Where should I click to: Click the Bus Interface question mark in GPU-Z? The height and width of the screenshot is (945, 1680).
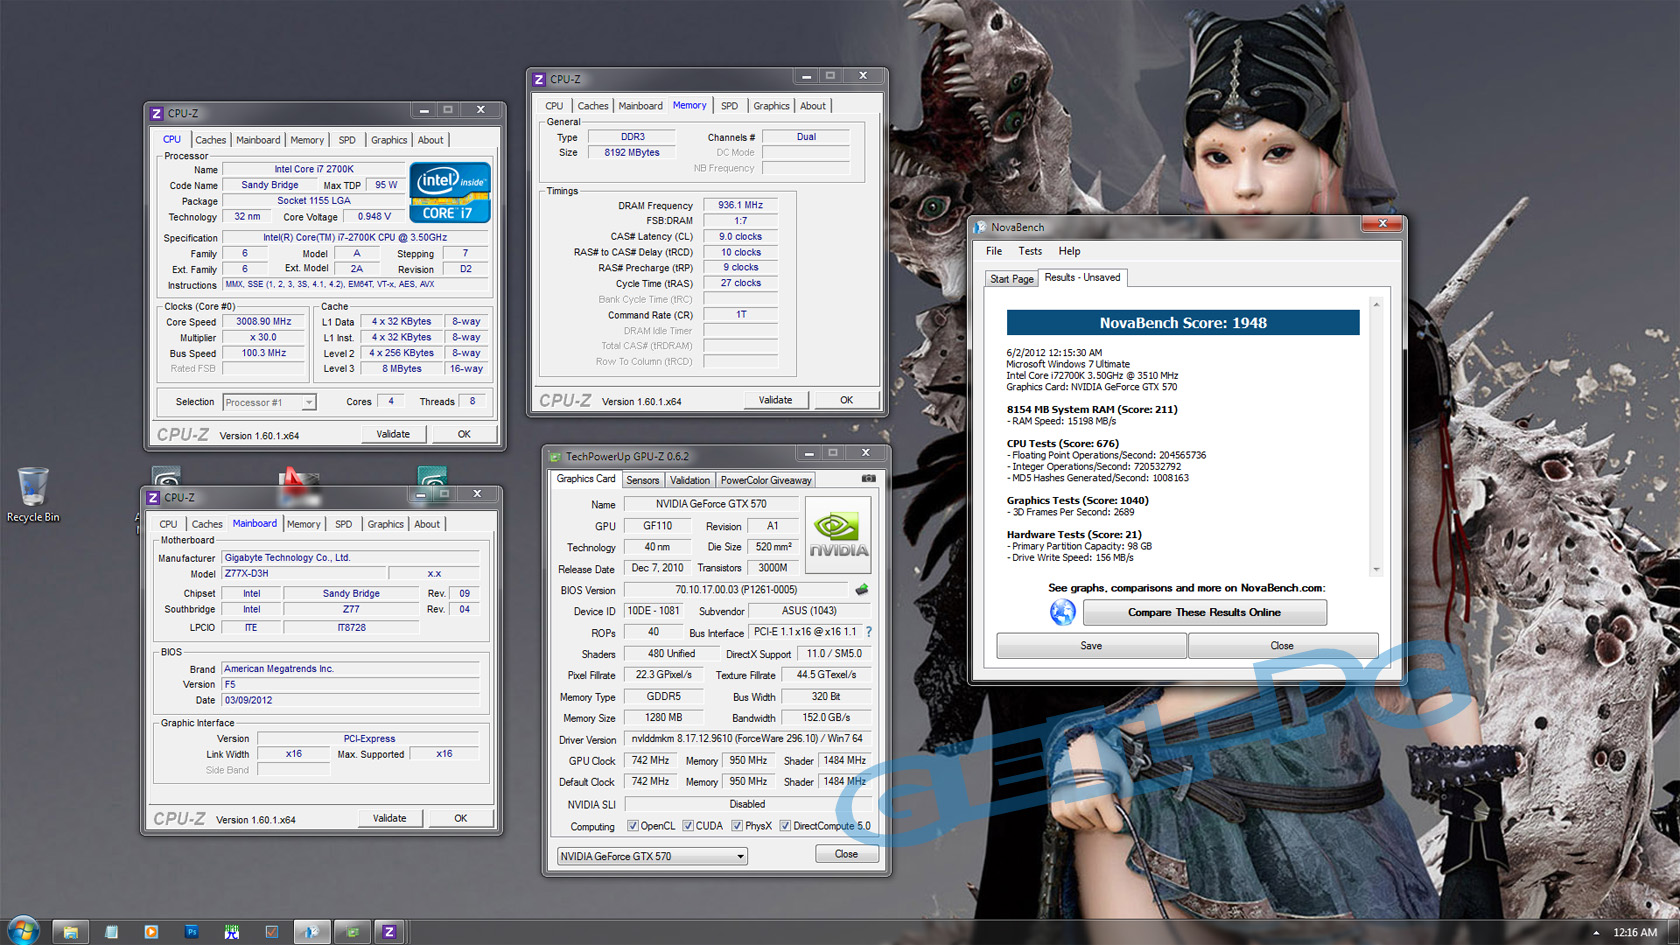click(x=869, y=632)
